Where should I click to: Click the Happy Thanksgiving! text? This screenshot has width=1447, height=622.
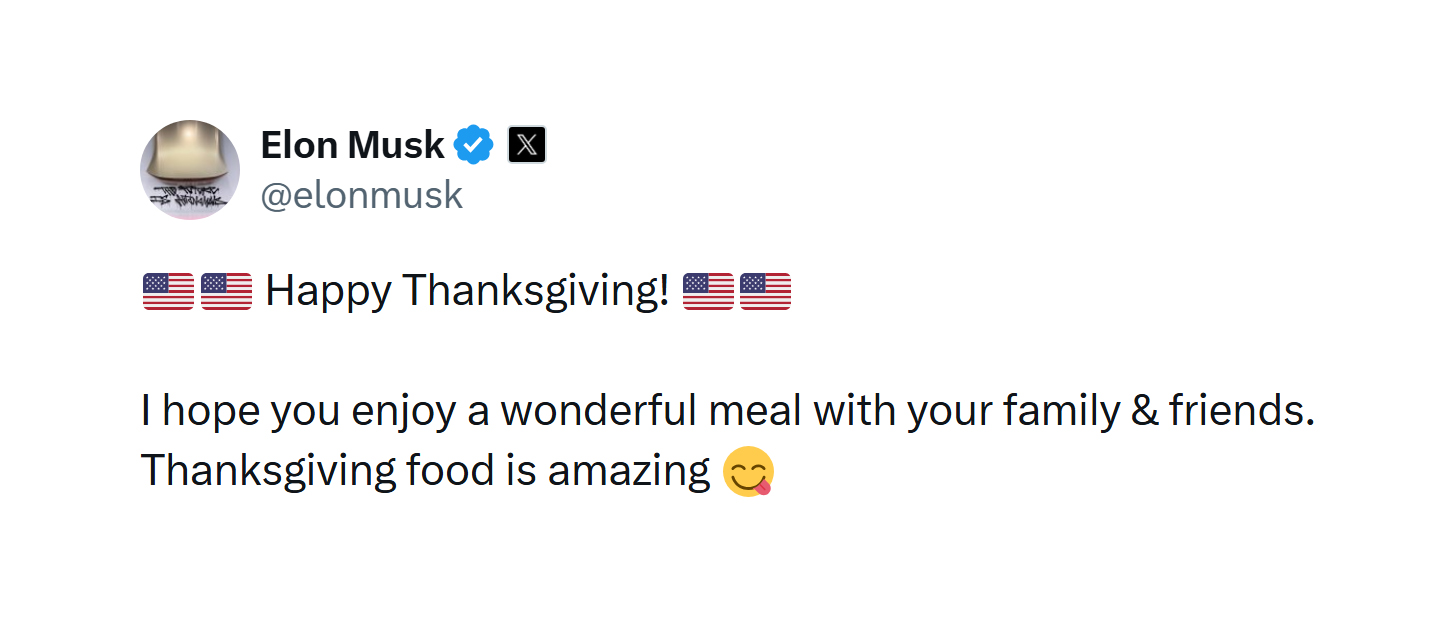[467, 291]
